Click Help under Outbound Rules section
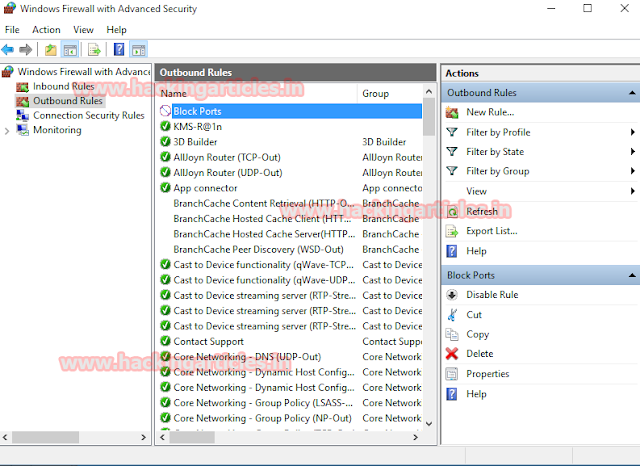Screen dimensions: 640x466 pyautogui.click(x=476, y=251)
